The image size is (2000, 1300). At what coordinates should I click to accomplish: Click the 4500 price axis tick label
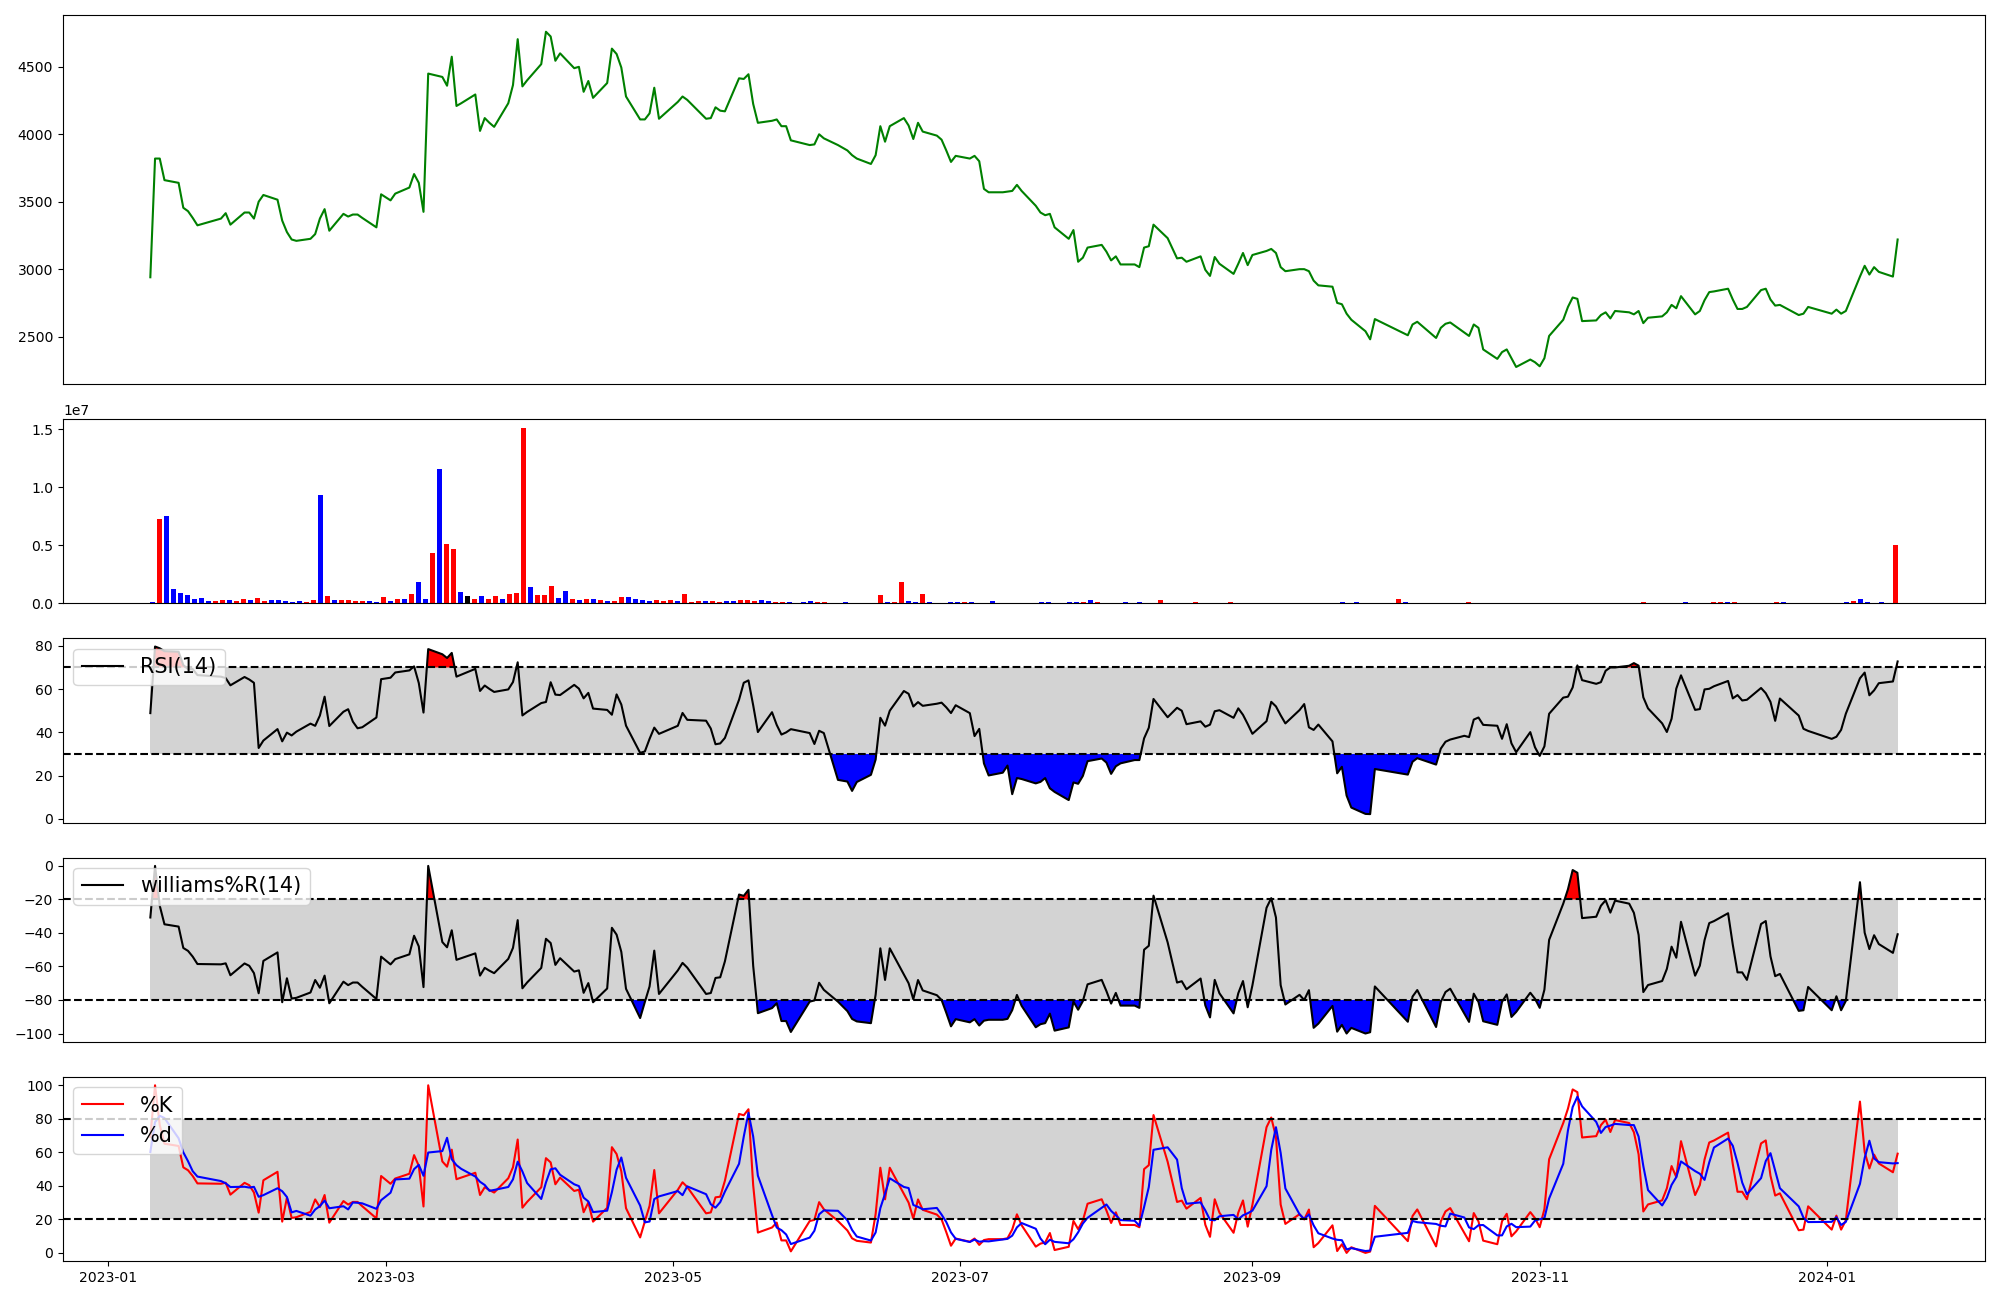click(x=35, y=68)
